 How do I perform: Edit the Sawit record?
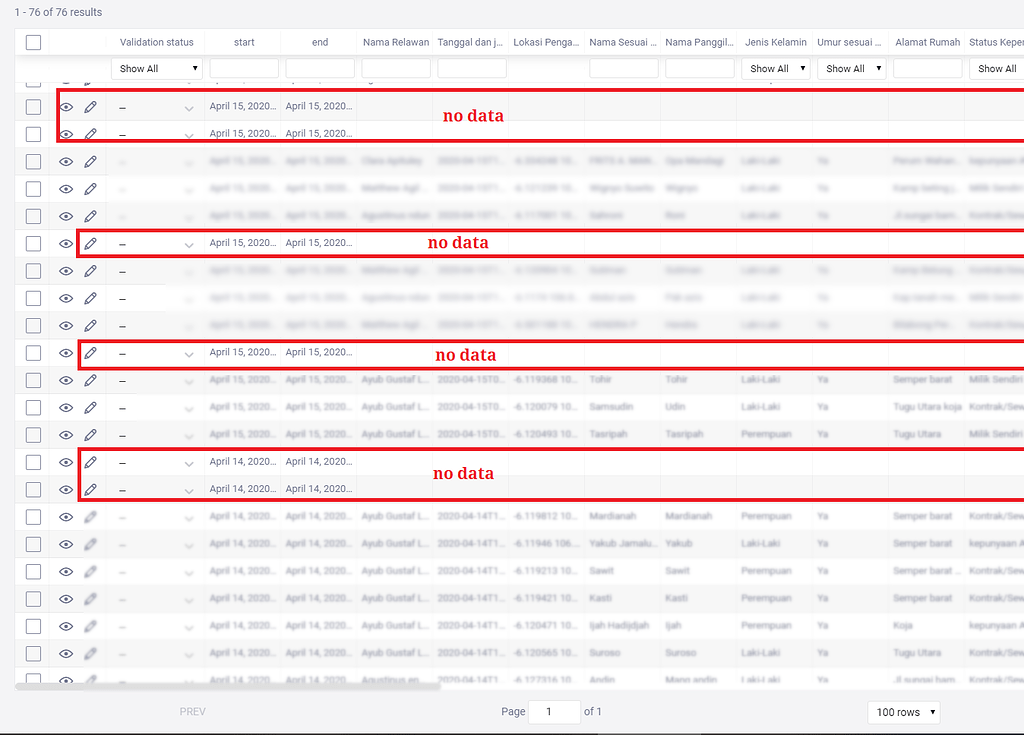pos(91,570)
